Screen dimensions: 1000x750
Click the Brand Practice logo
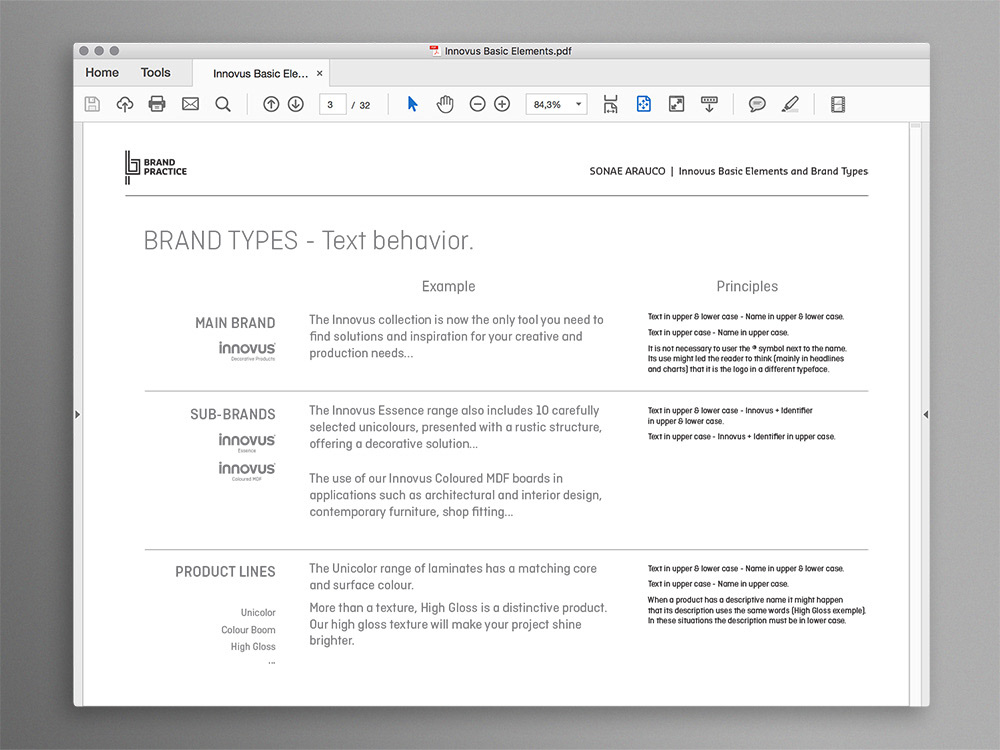[x=156, y=167]
